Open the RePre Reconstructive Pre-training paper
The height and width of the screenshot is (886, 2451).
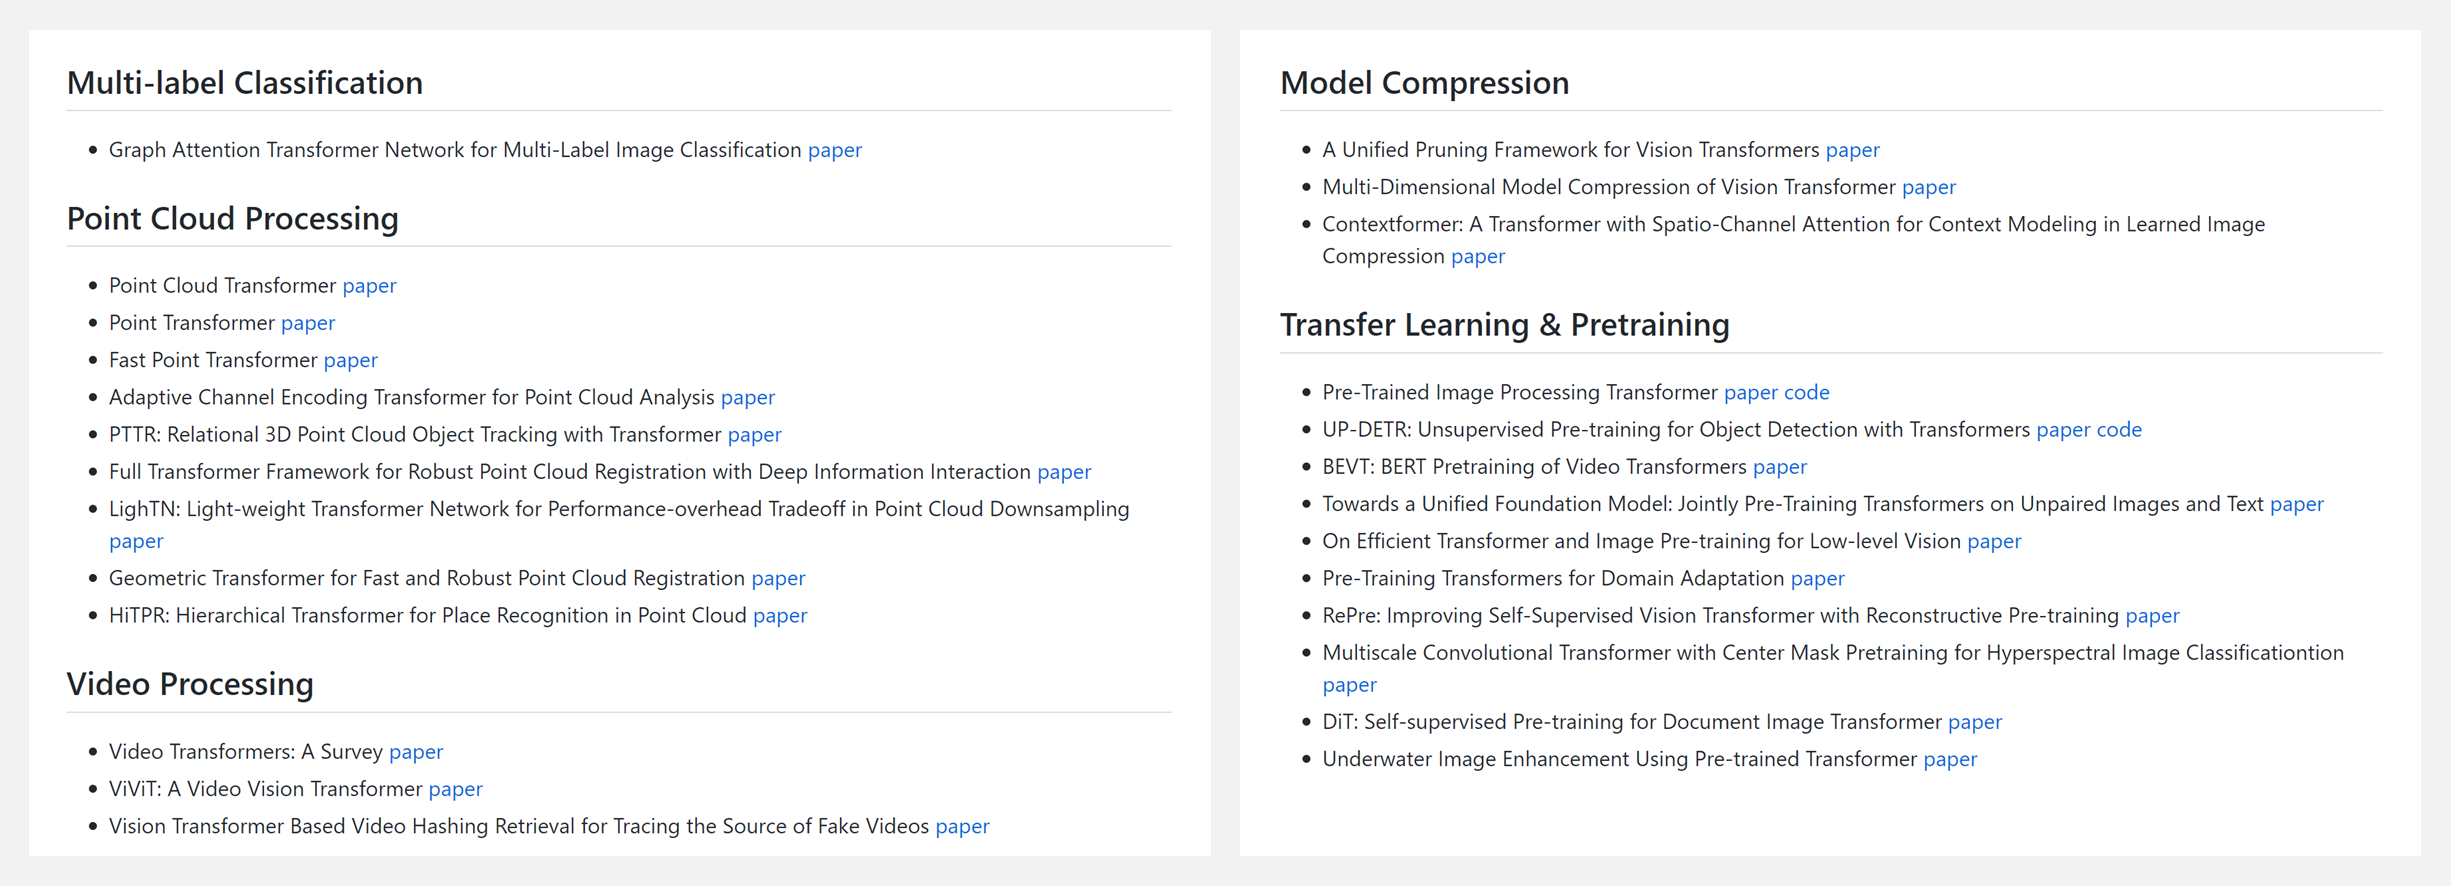click(2152, 615)
